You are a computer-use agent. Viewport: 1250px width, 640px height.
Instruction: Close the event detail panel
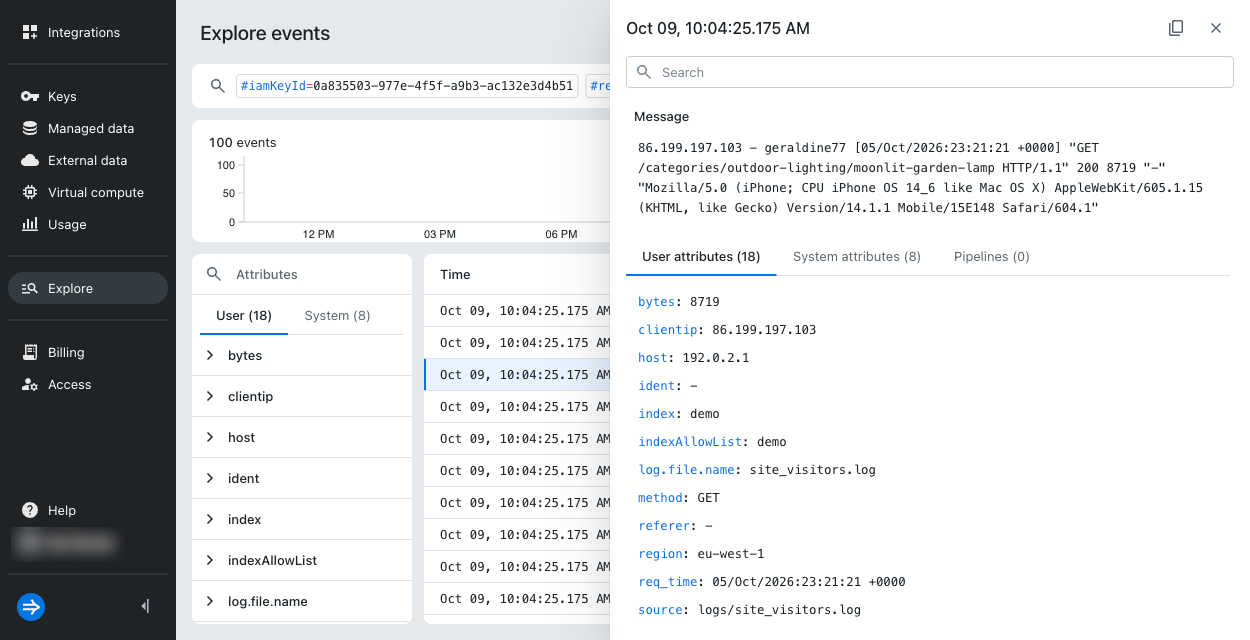tap(1216, 28)
